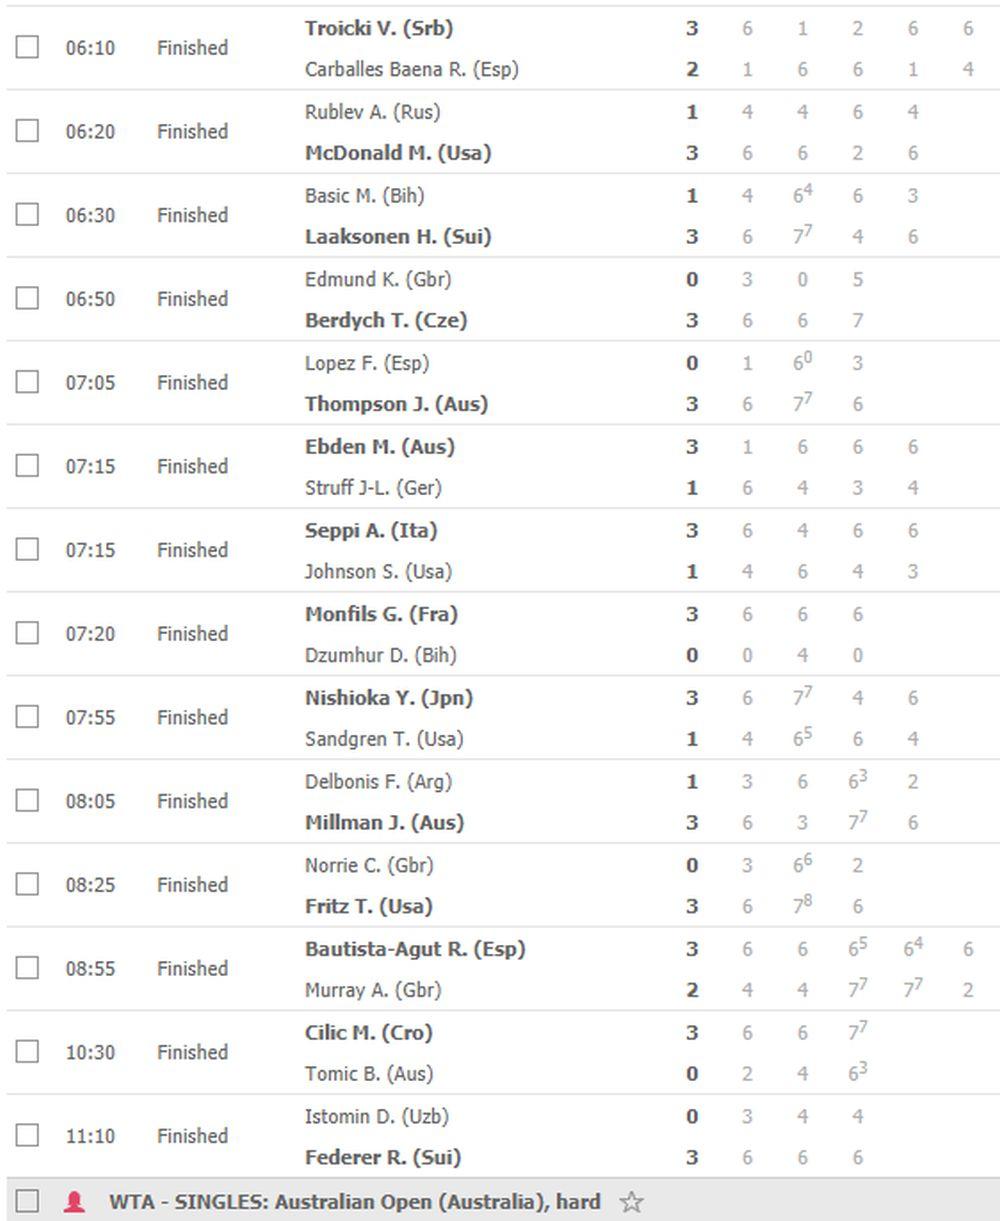1000x1221 pixels.
Task: Click the 06:30 start time of Basic match
Action: pyautogui.click(x=90, y=215)
